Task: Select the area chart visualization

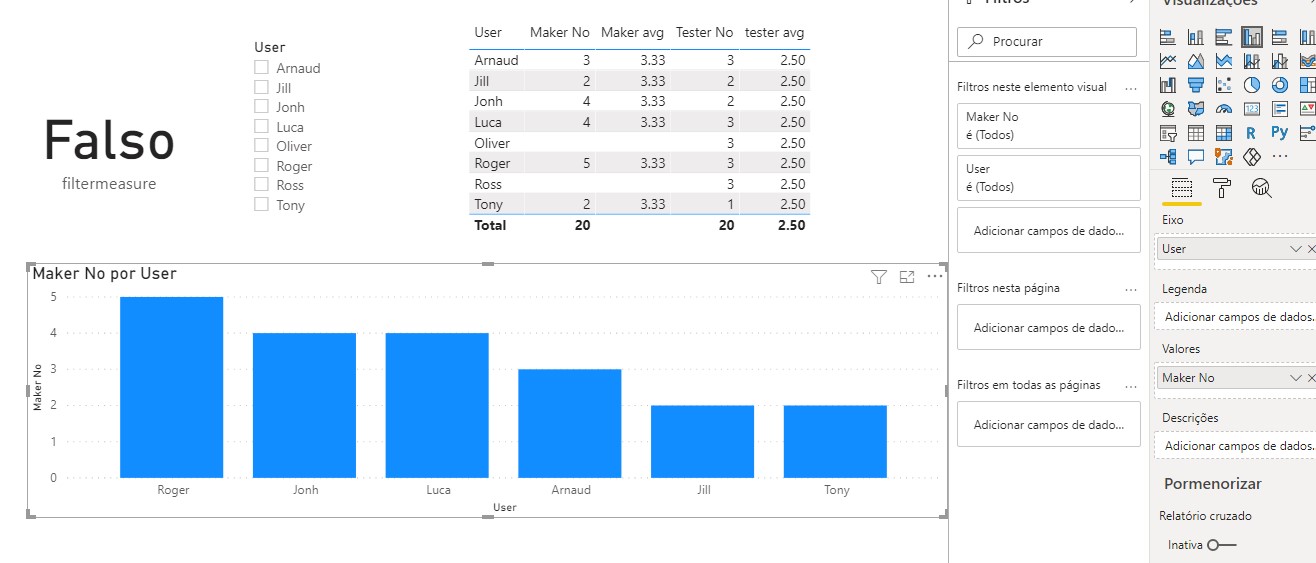Action: click(x=1195, y=61)
